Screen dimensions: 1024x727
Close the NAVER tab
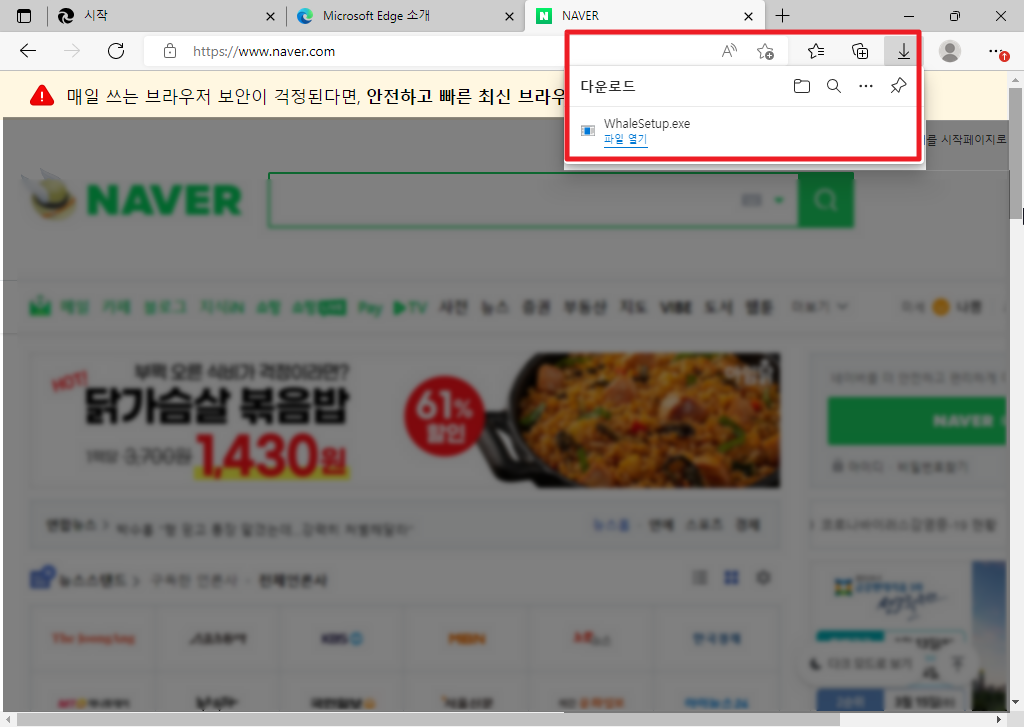(748, 16)
